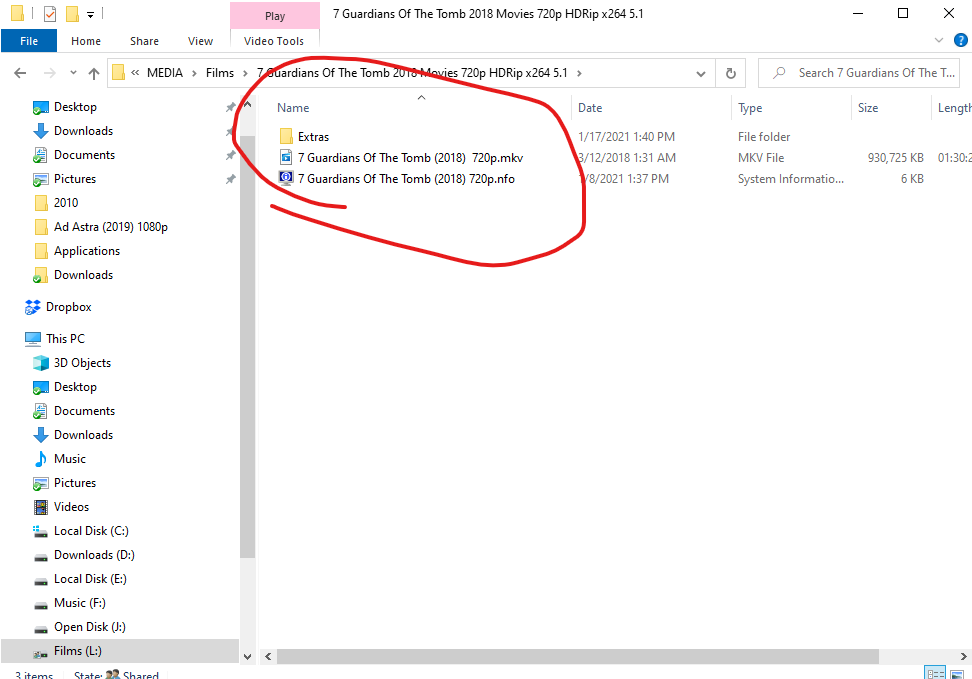This screenshot has width=972, height=679.
Task: Click the Back navigation arrow
Action: [x=20, y=73]
